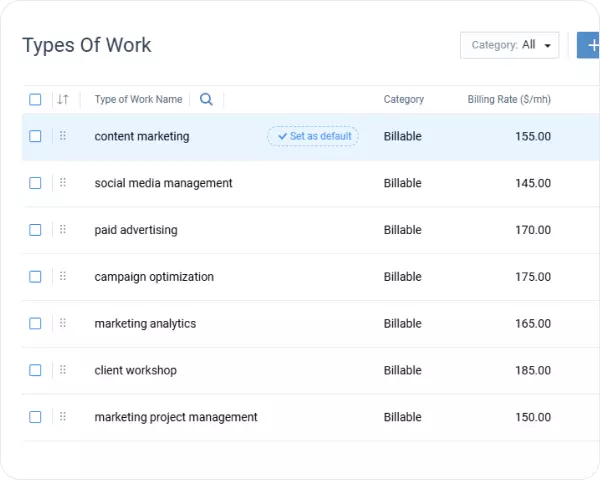Select the campaign optimization name
The width and height of the screenshot is (600, 480).
click(x=154, y=277)
